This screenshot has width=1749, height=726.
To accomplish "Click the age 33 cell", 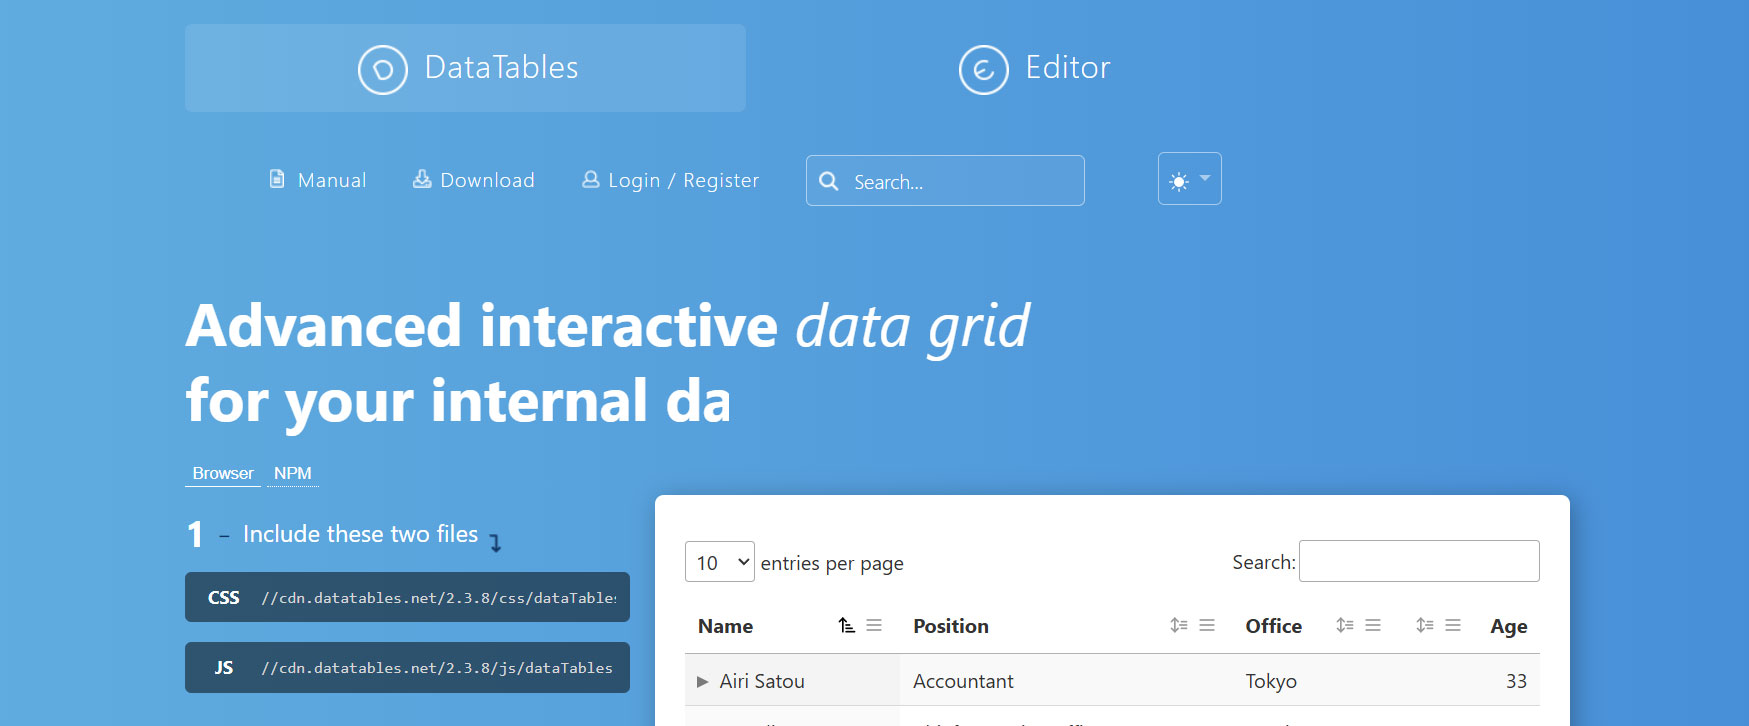I will pyautogui.click(x=1516, y=681).
